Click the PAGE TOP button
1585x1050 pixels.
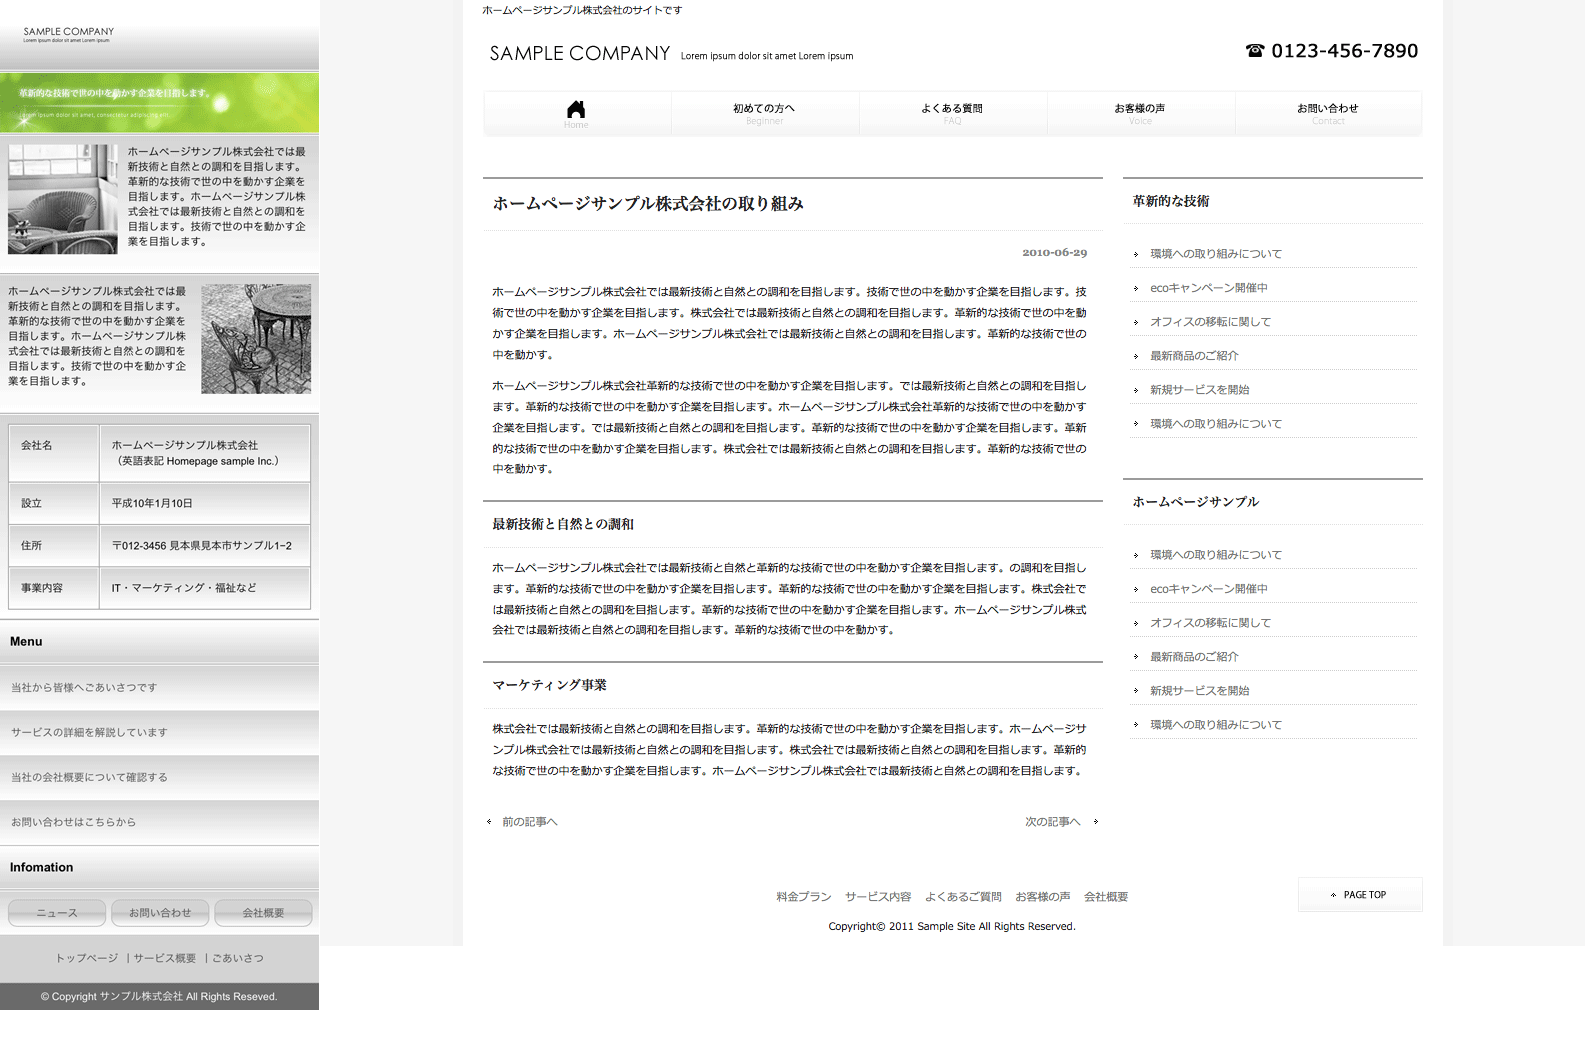(1360, 895)
